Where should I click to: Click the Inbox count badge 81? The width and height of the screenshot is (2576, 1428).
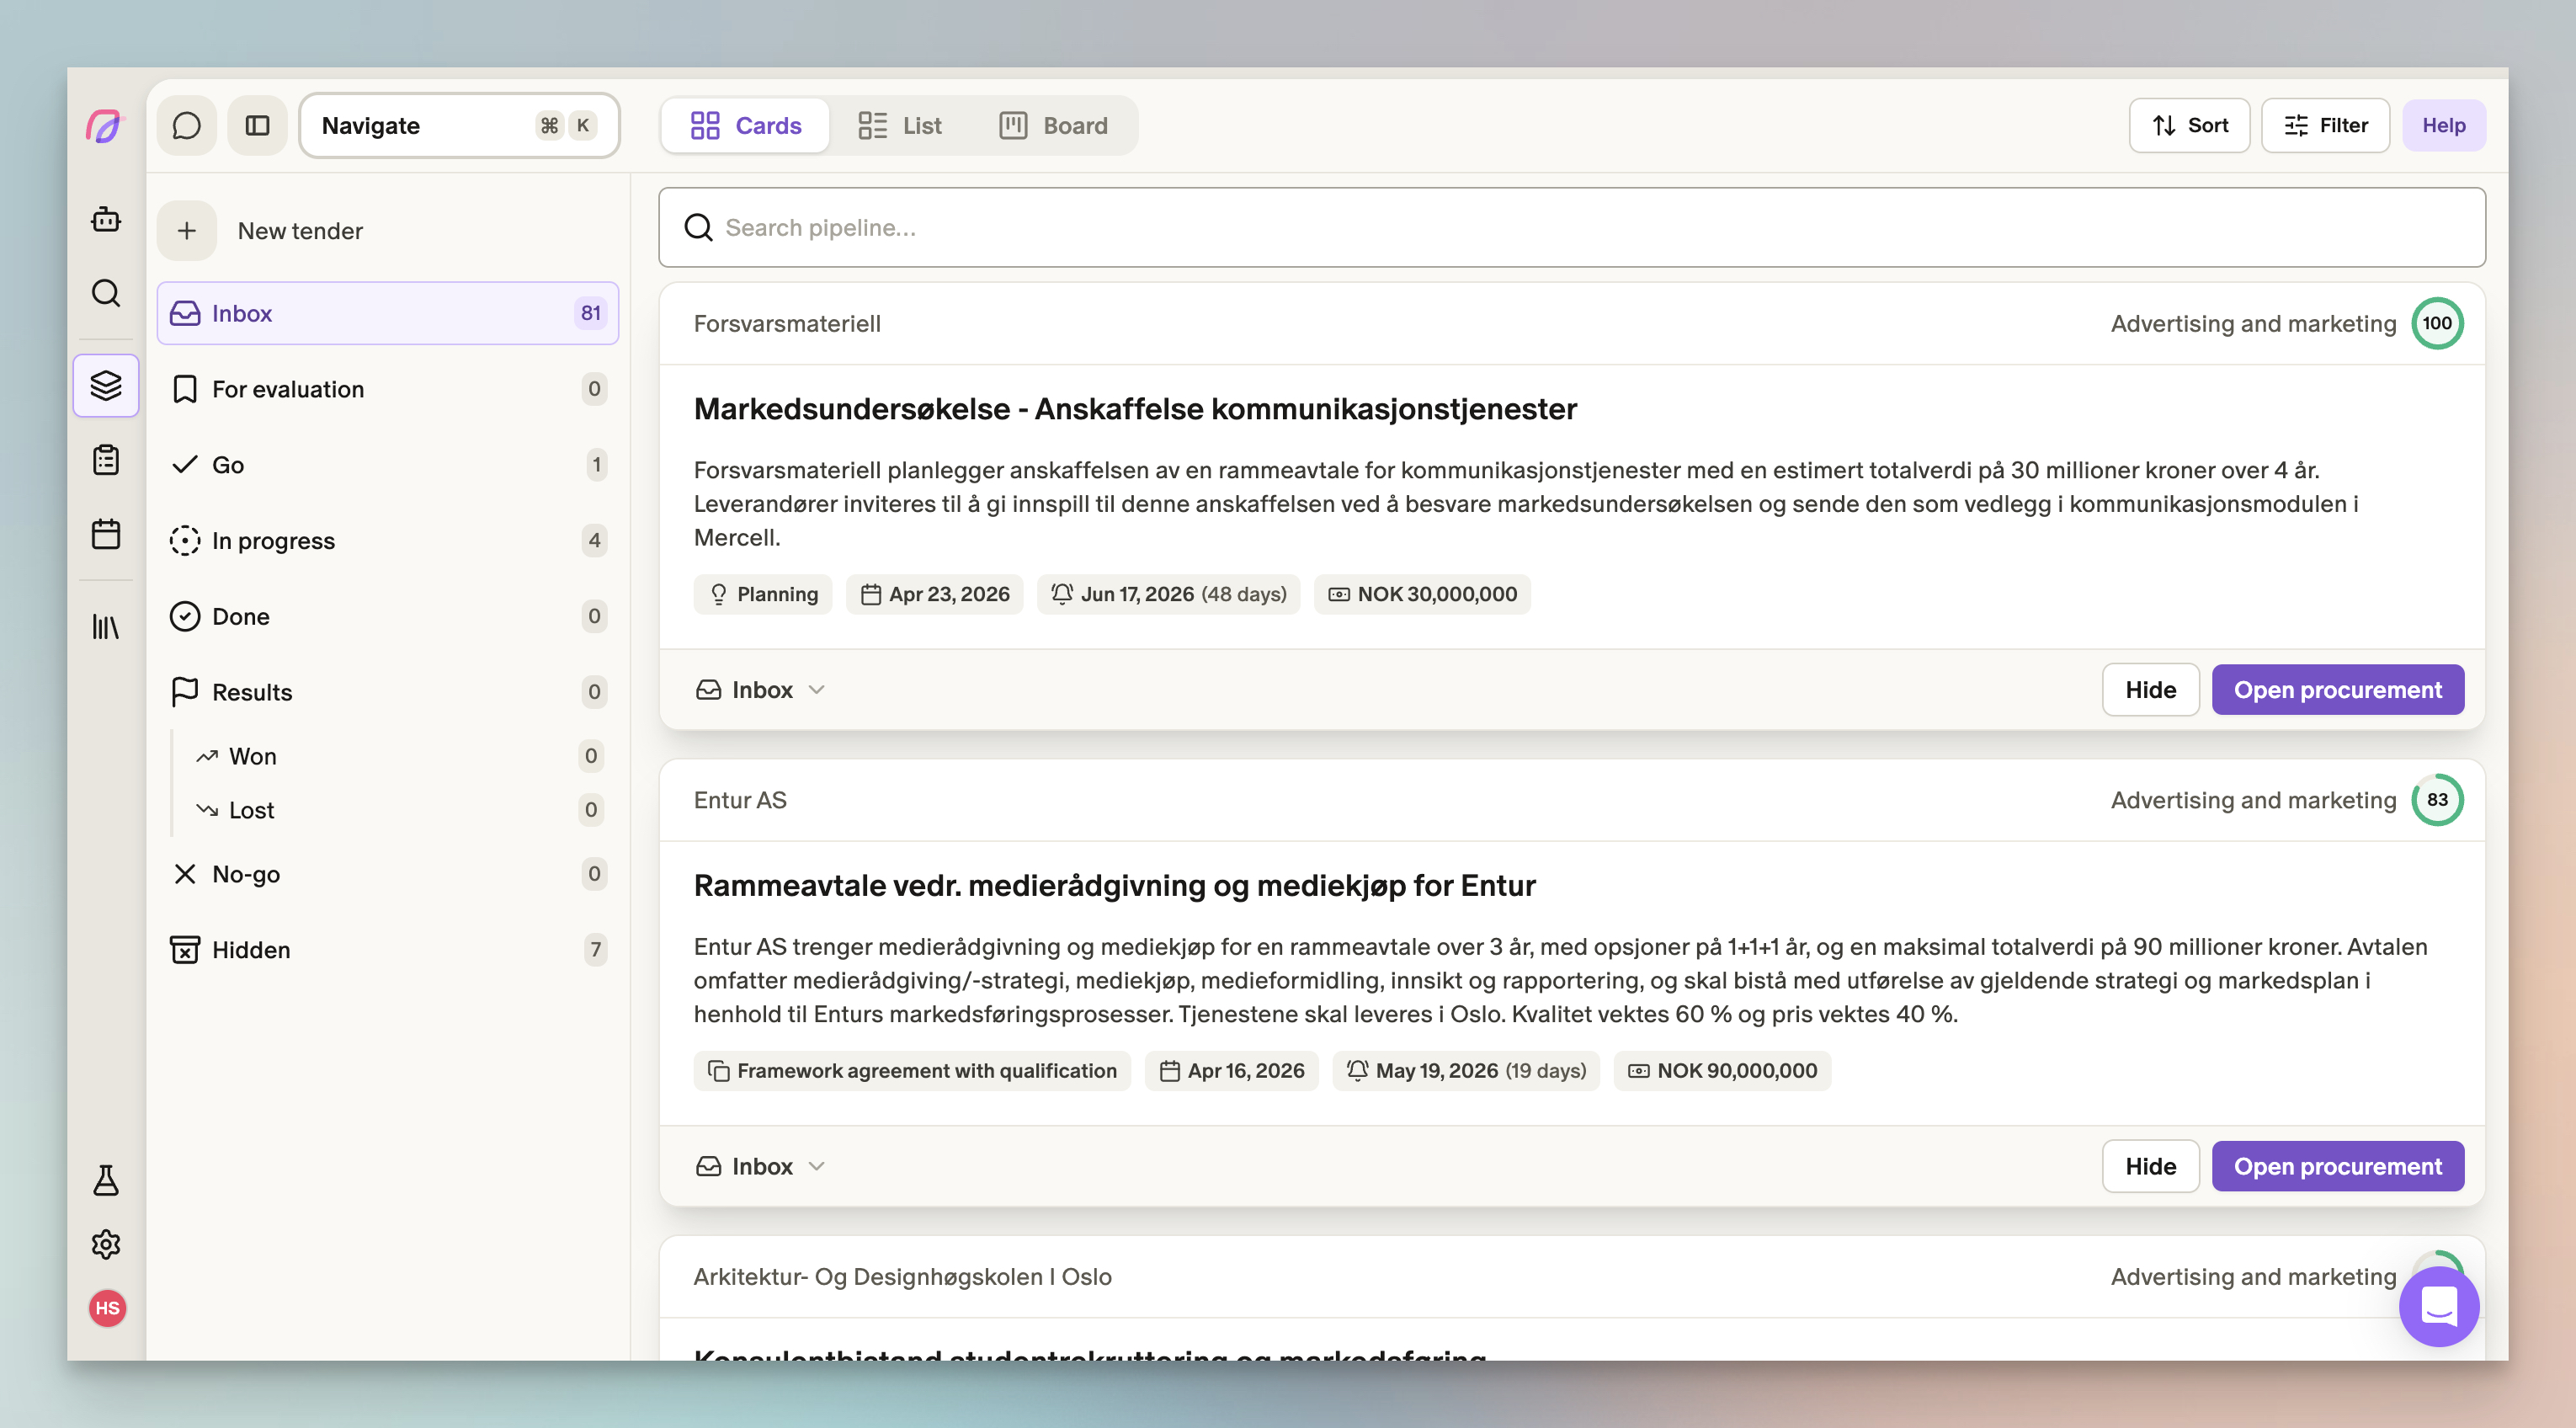pyautogui.click(x=590, y=313)
